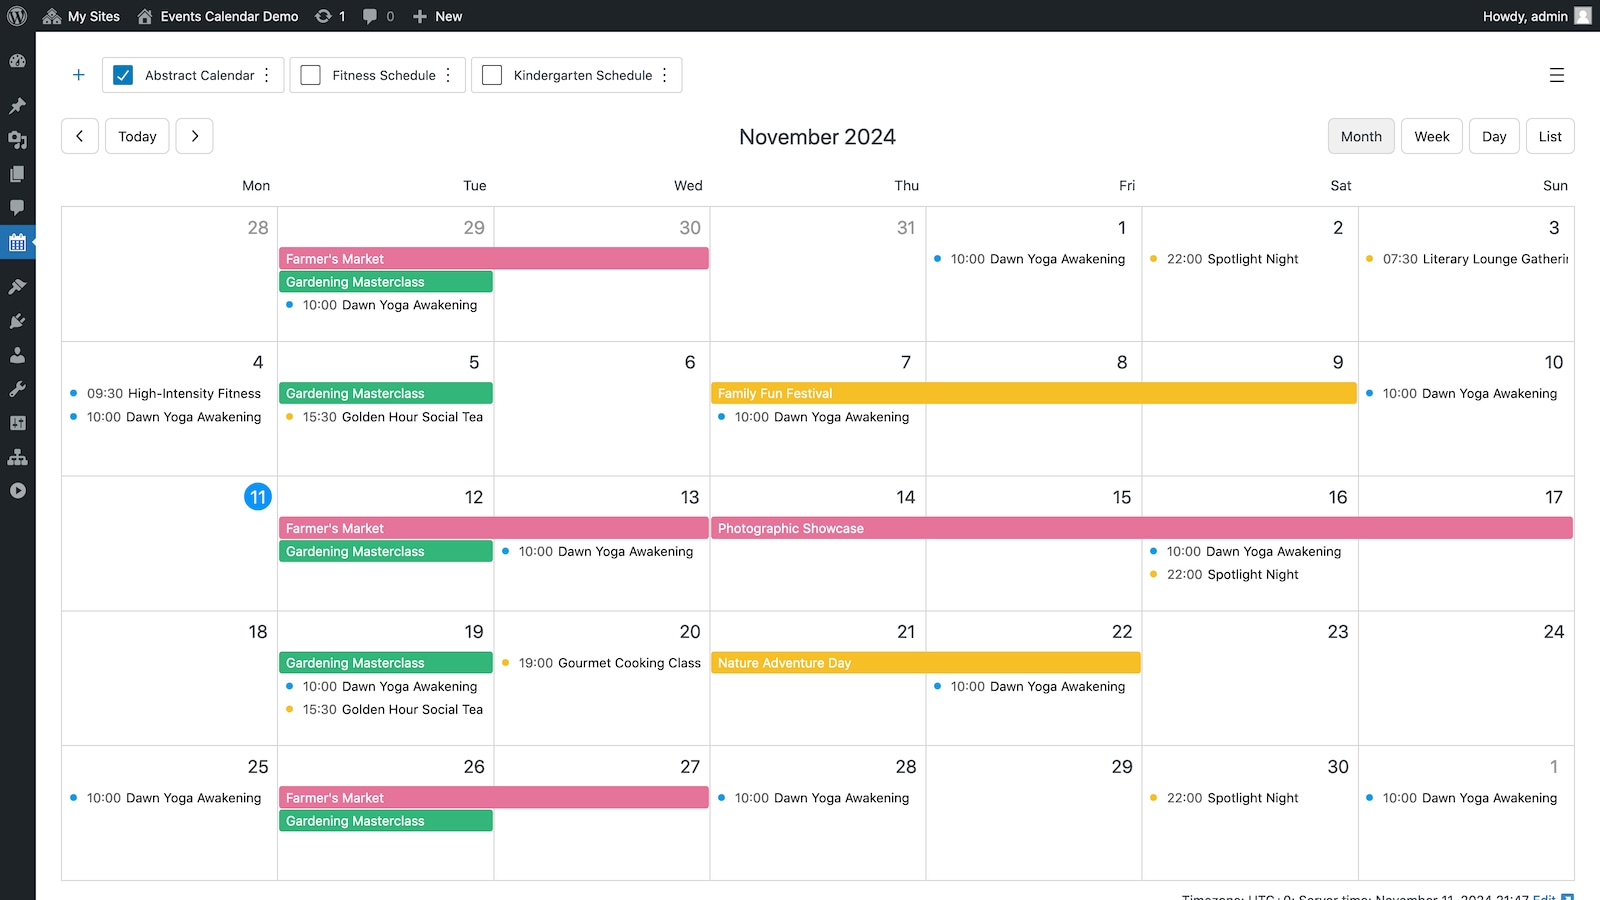Viewport: 1600px width, 900px height.
Task: Uncheck the Abstract Calendar checkbox
Action: 123,75
